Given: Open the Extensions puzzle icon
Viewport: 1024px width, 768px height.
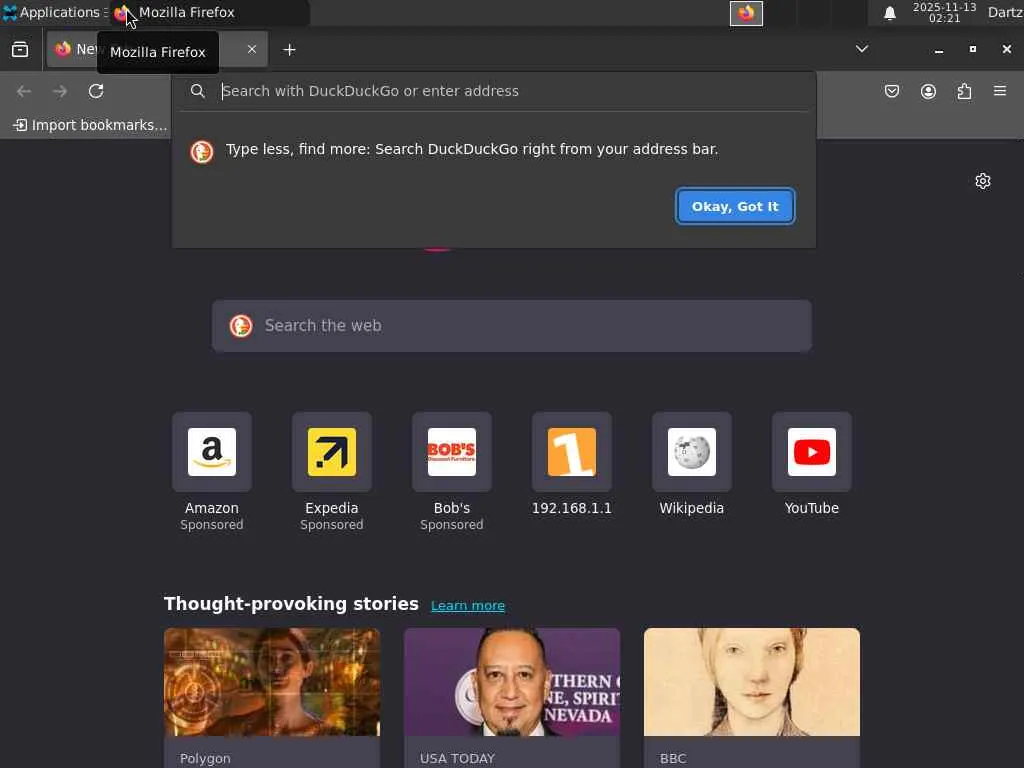Looking at the screenshot, I should point(965,91).
